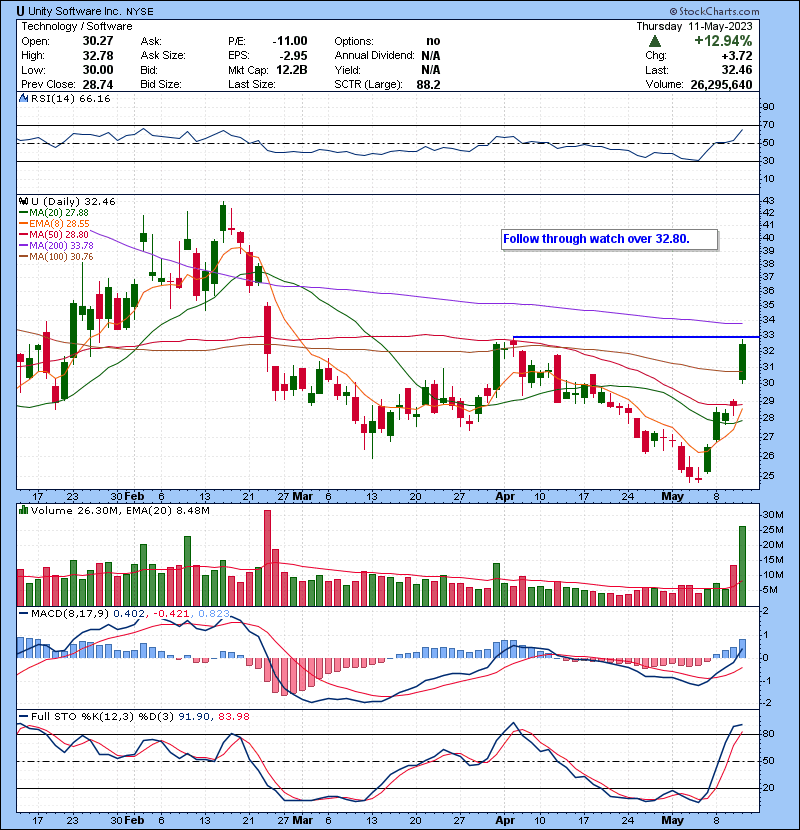Click the 'U (Daily) 32.46' price panel label
The image size is (800, 830).
[x=73, y=201]
